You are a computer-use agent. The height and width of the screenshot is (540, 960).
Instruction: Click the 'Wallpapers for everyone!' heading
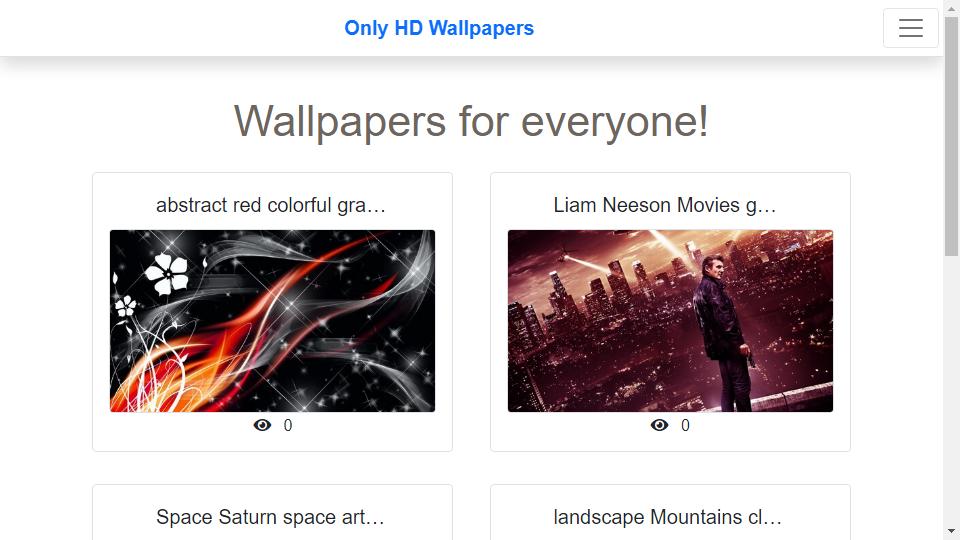point(471,121)
